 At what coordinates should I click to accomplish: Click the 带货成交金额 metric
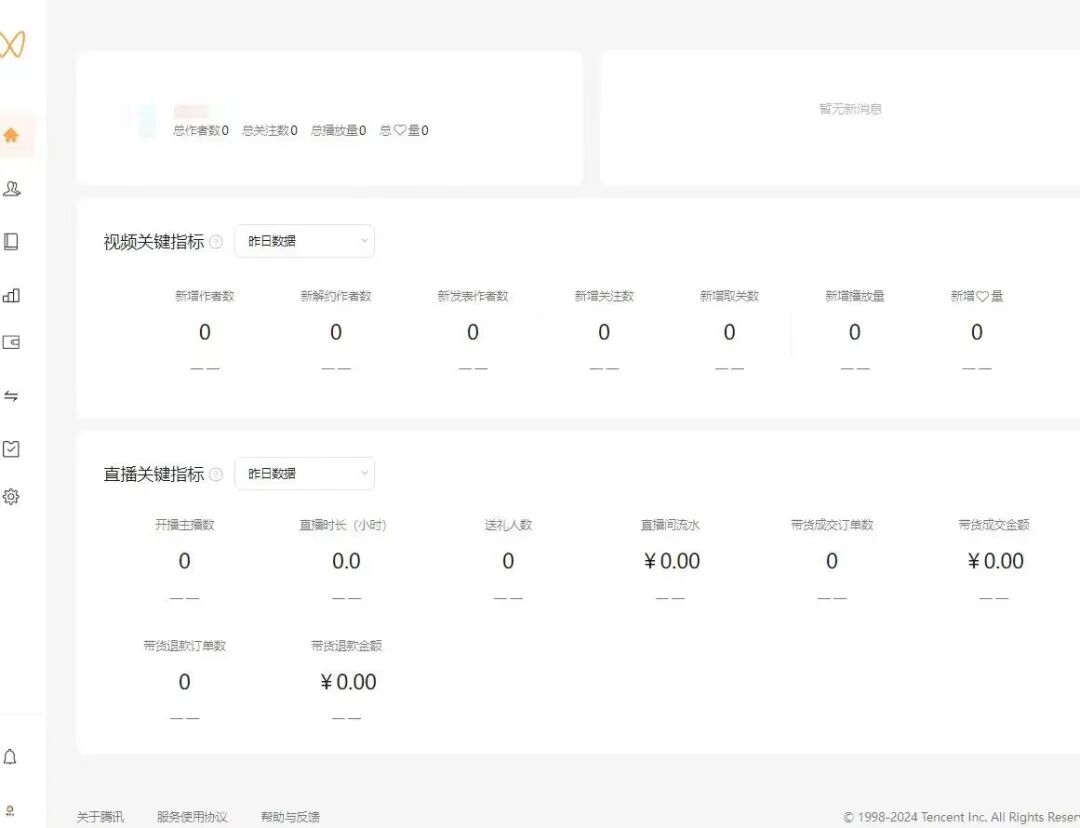pyautogui.click(x=995, y=561)
